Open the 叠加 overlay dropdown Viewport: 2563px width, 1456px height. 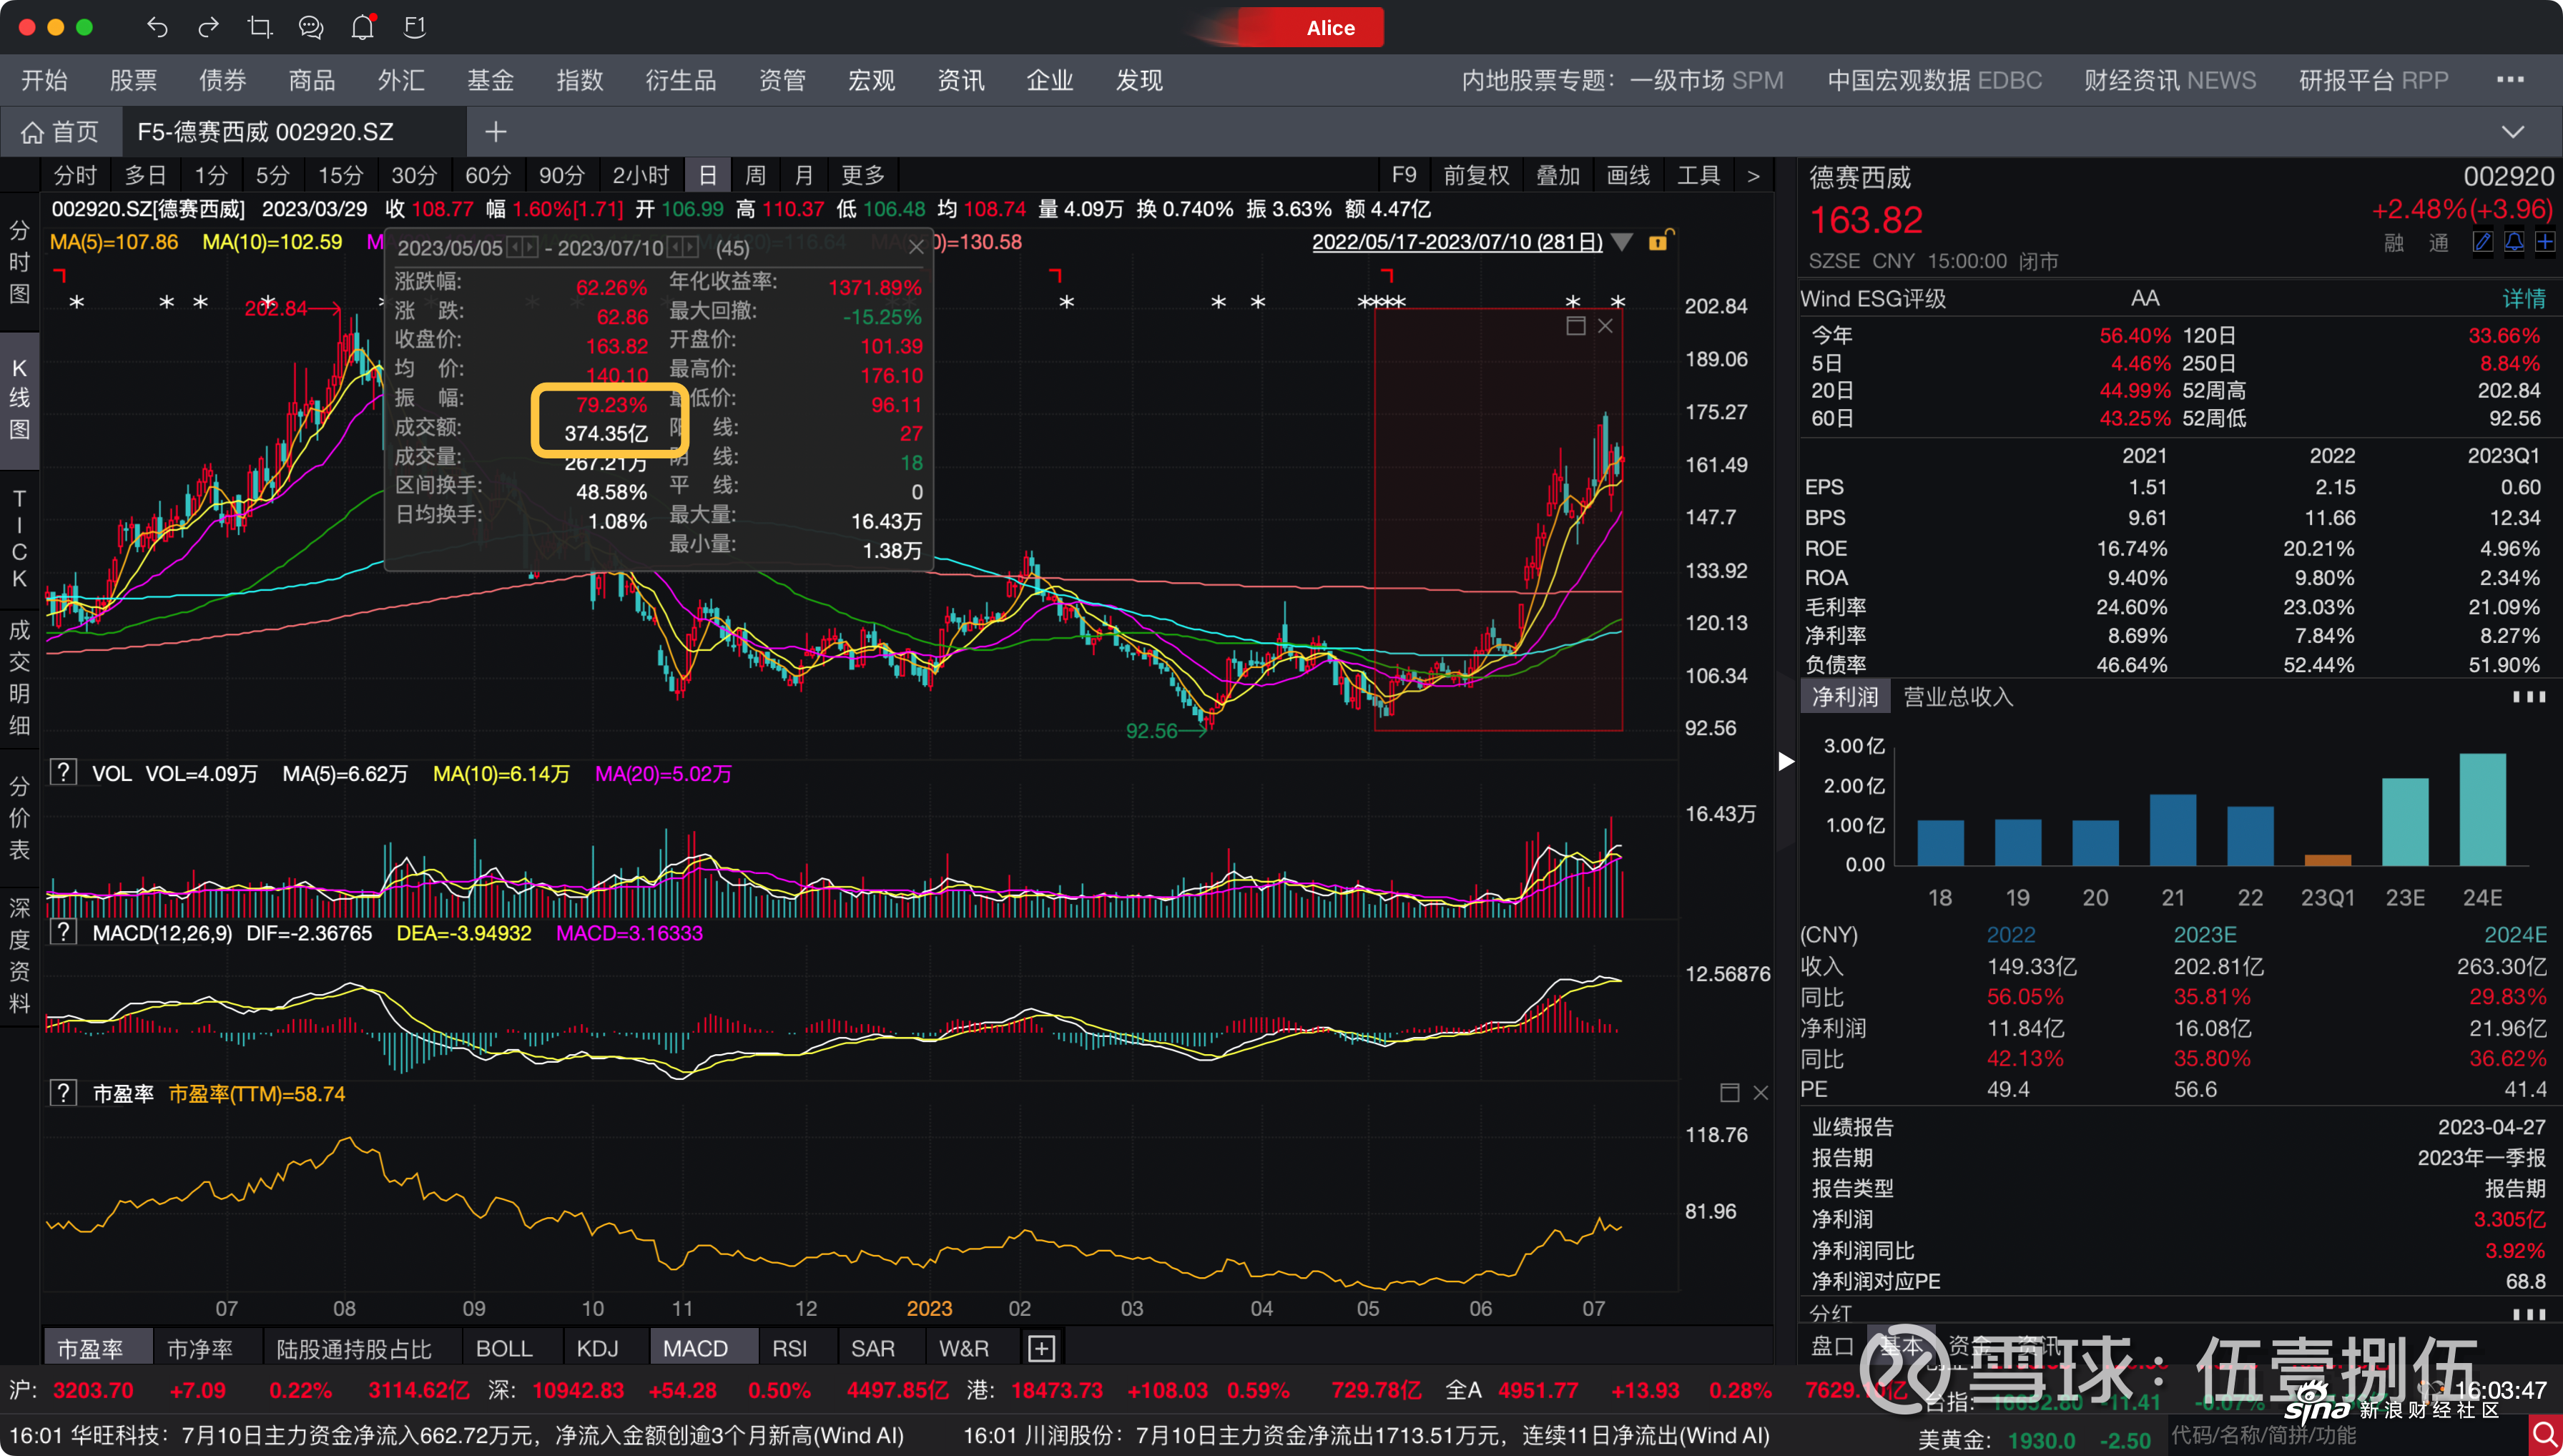pyautogui.click(x=1558, y=176)
